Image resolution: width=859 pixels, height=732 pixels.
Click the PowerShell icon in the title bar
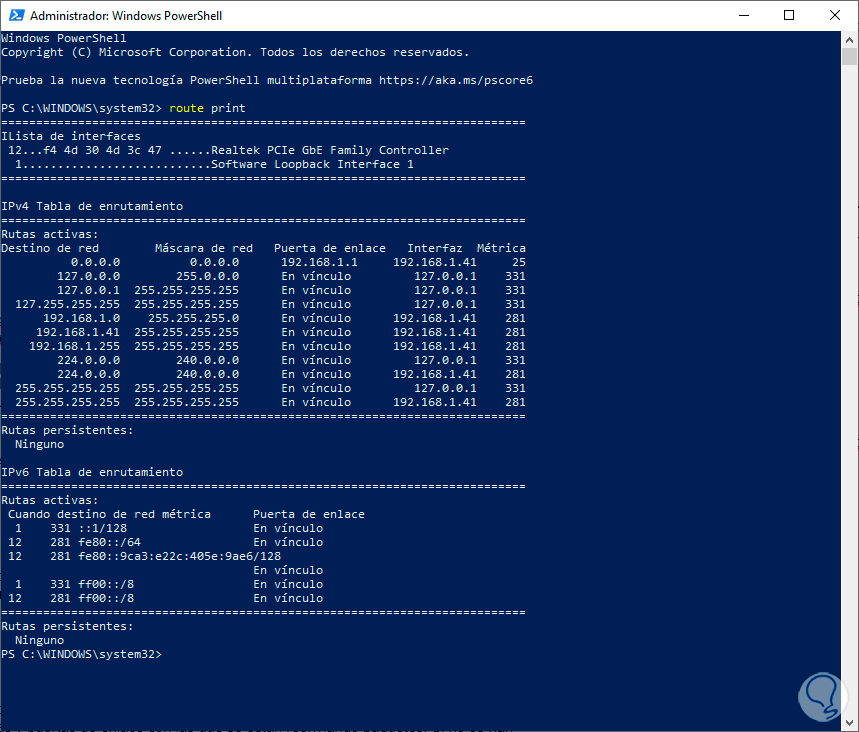click(x=16, y=15)
